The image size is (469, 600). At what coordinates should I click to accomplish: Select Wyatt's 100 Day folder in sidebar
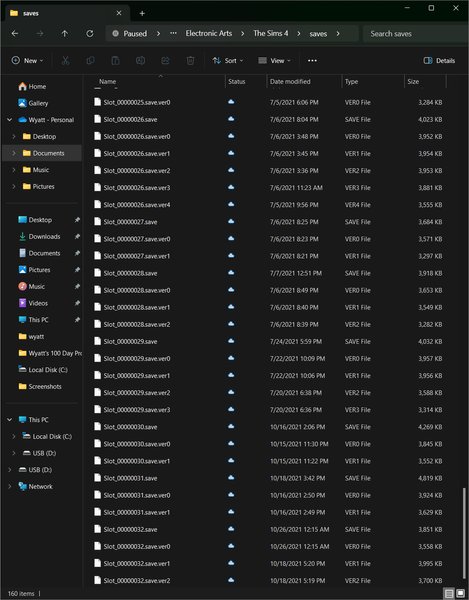point(50,353)
